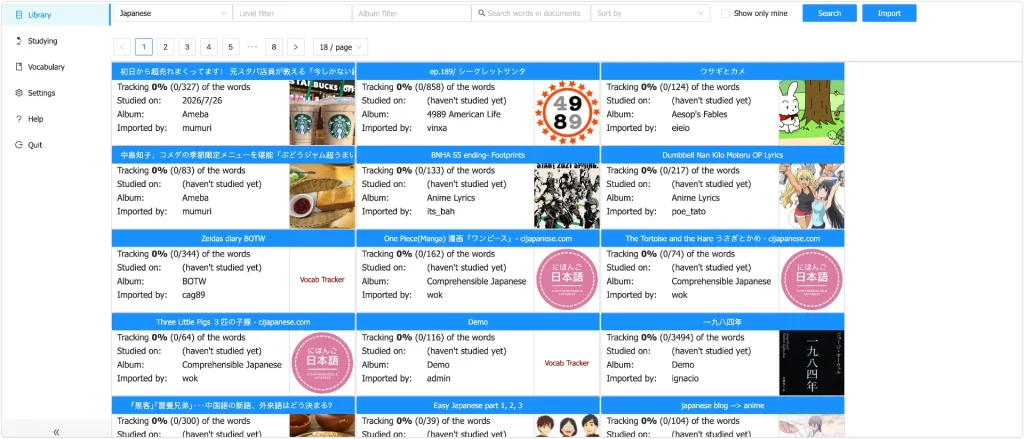Go to page 5
The height and width of the screenshot is (439, 1024).
(231, 47)
